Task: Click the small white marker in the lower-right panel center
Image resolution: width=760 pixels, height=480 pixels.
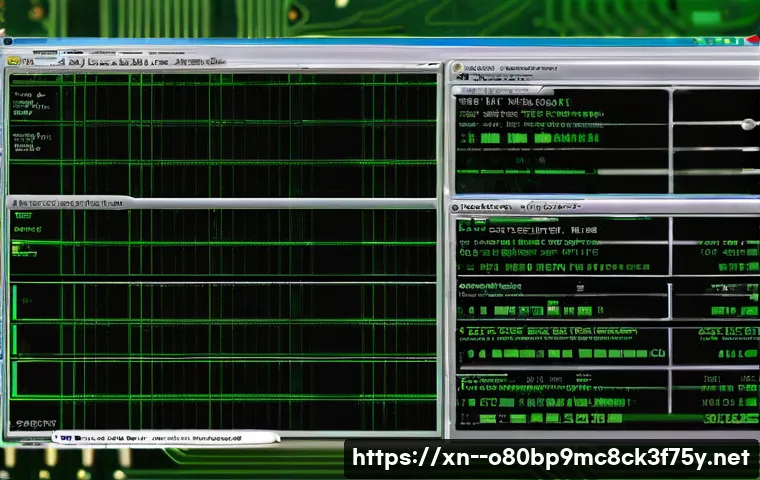Action: pyautogui.click(x=578, y=288)
